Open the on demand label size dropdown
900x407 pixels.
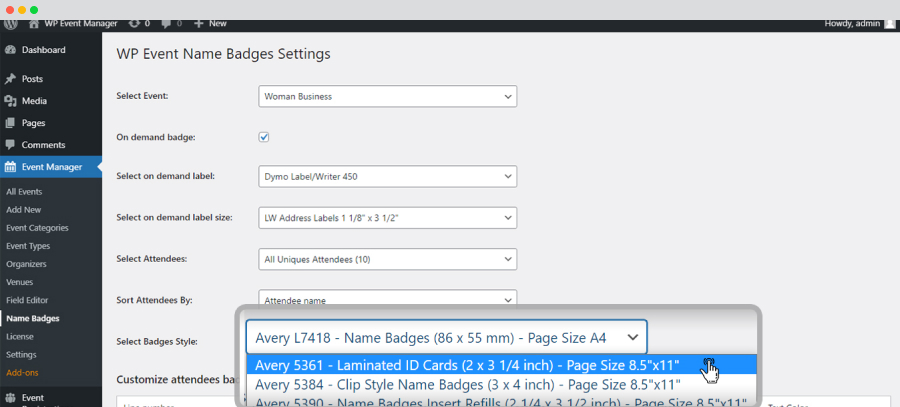click(387, 218)
